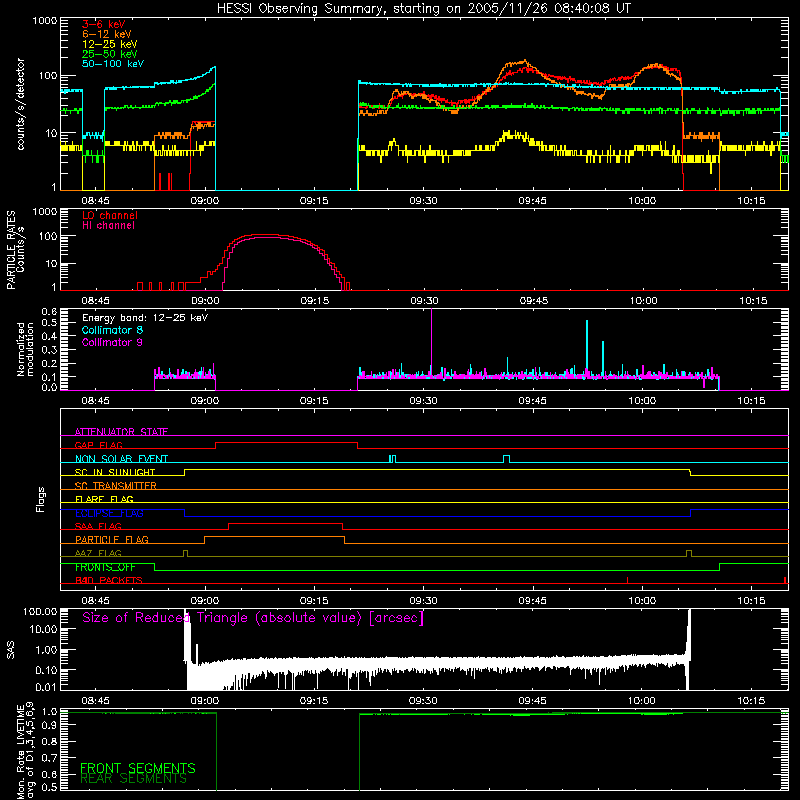Click the Normalized modulation axis label
This screenshot has width=800, height=800.
tap(25, 349)
